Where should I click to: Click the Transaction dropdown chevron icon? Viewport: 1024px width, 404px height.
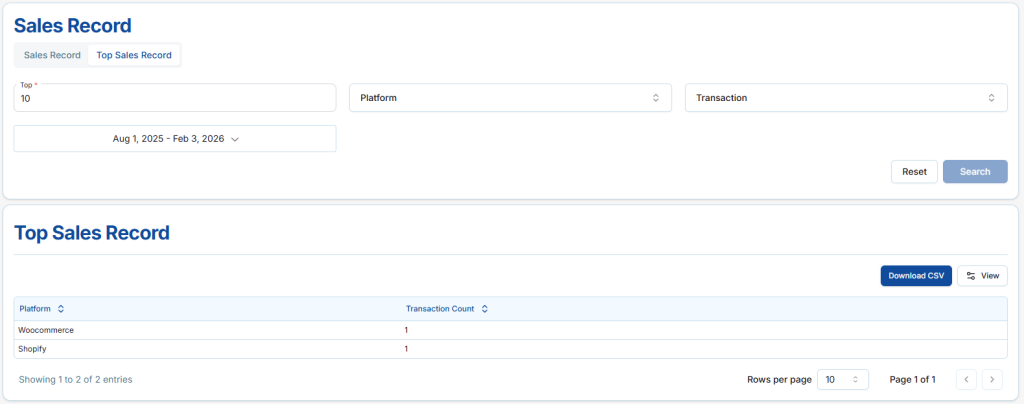(x=991, y=98)
